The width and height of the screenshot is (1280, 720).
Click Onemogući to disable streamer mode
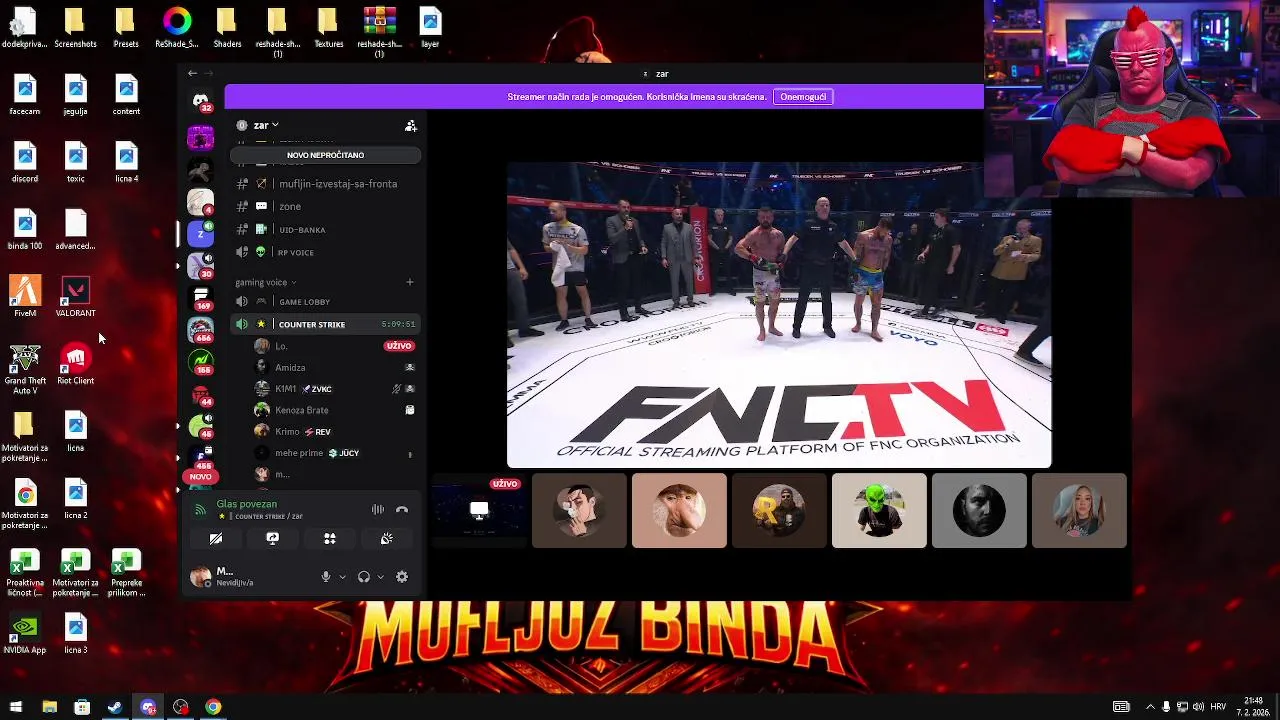(803, 97)
